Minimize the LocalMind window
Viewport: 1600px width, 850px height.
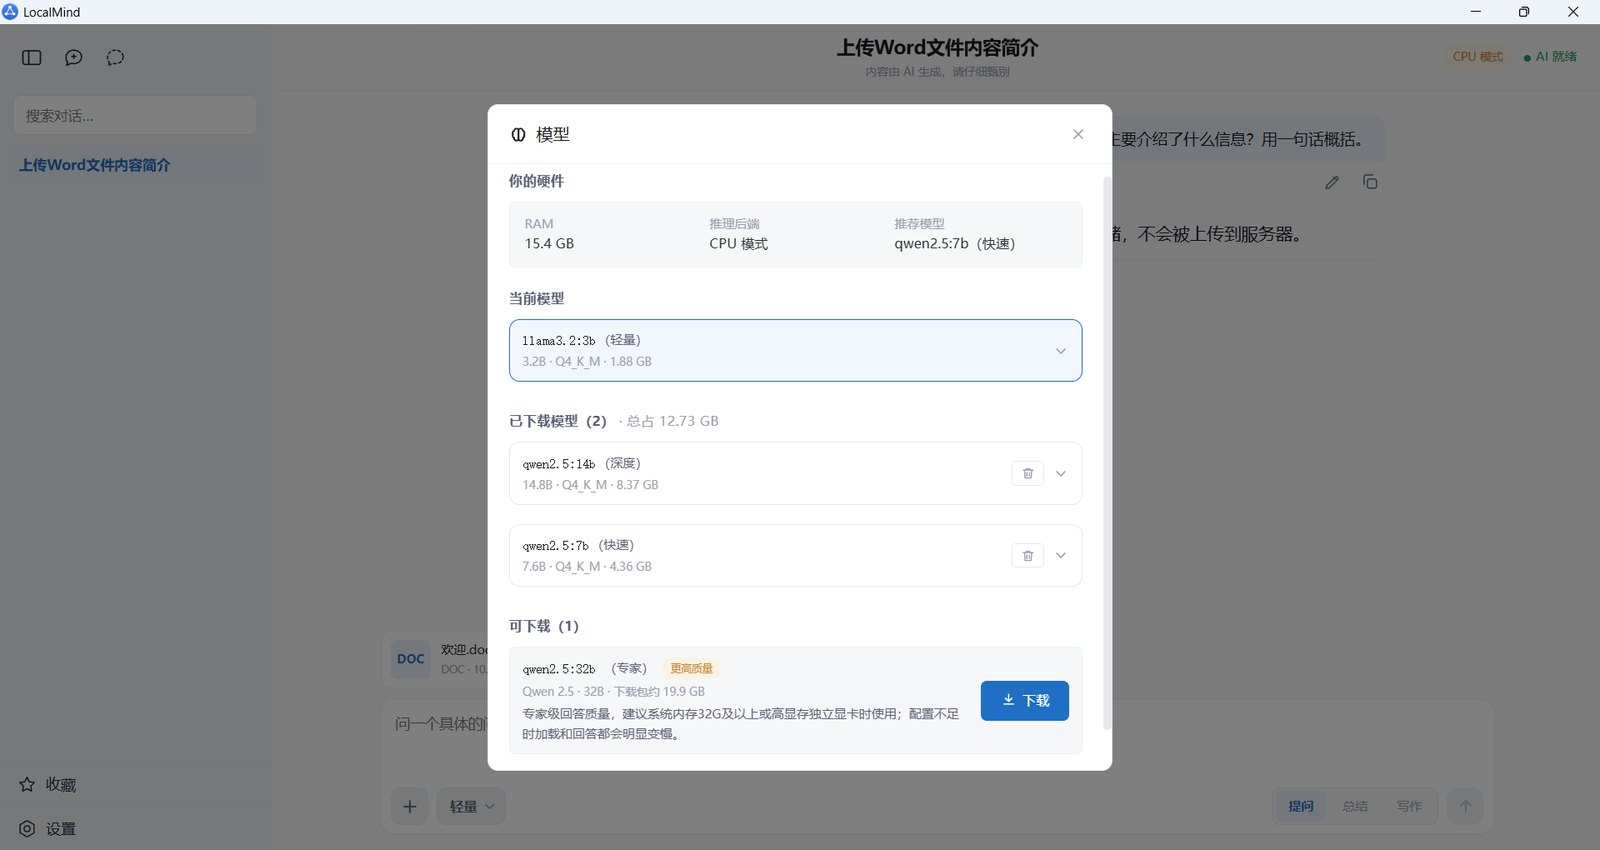click(1475, 12)
